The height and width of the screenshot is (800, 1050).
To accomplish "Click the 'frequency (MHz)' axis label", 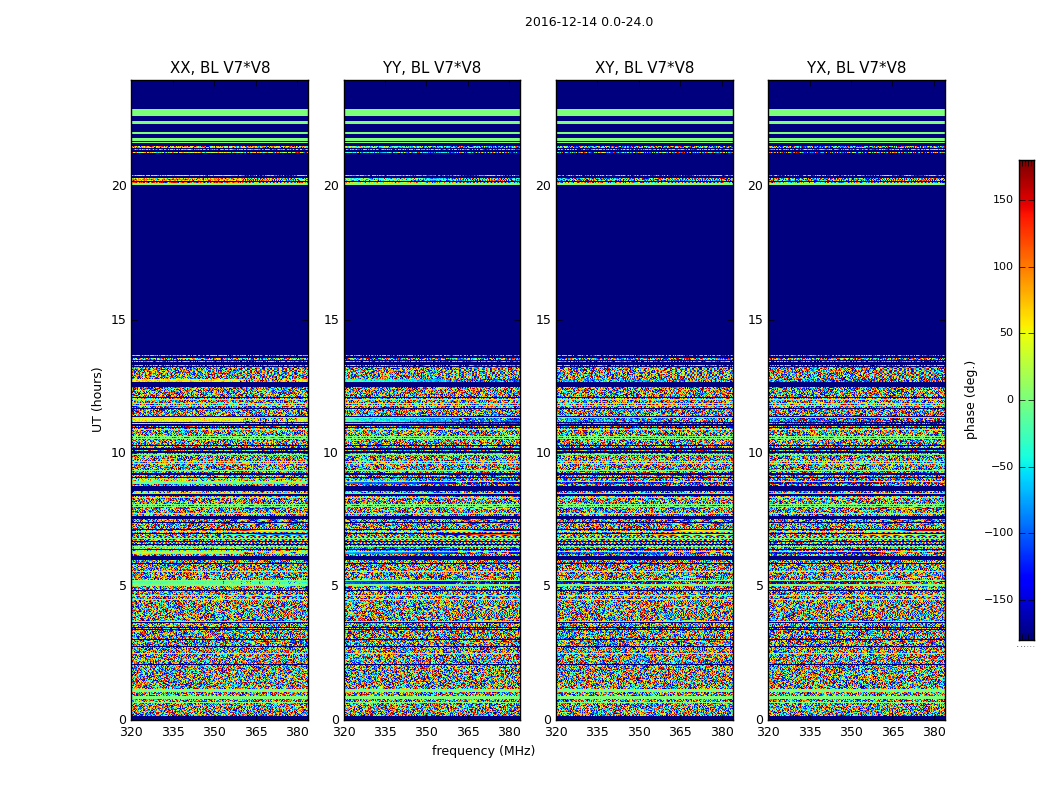I will pos(483,750).
